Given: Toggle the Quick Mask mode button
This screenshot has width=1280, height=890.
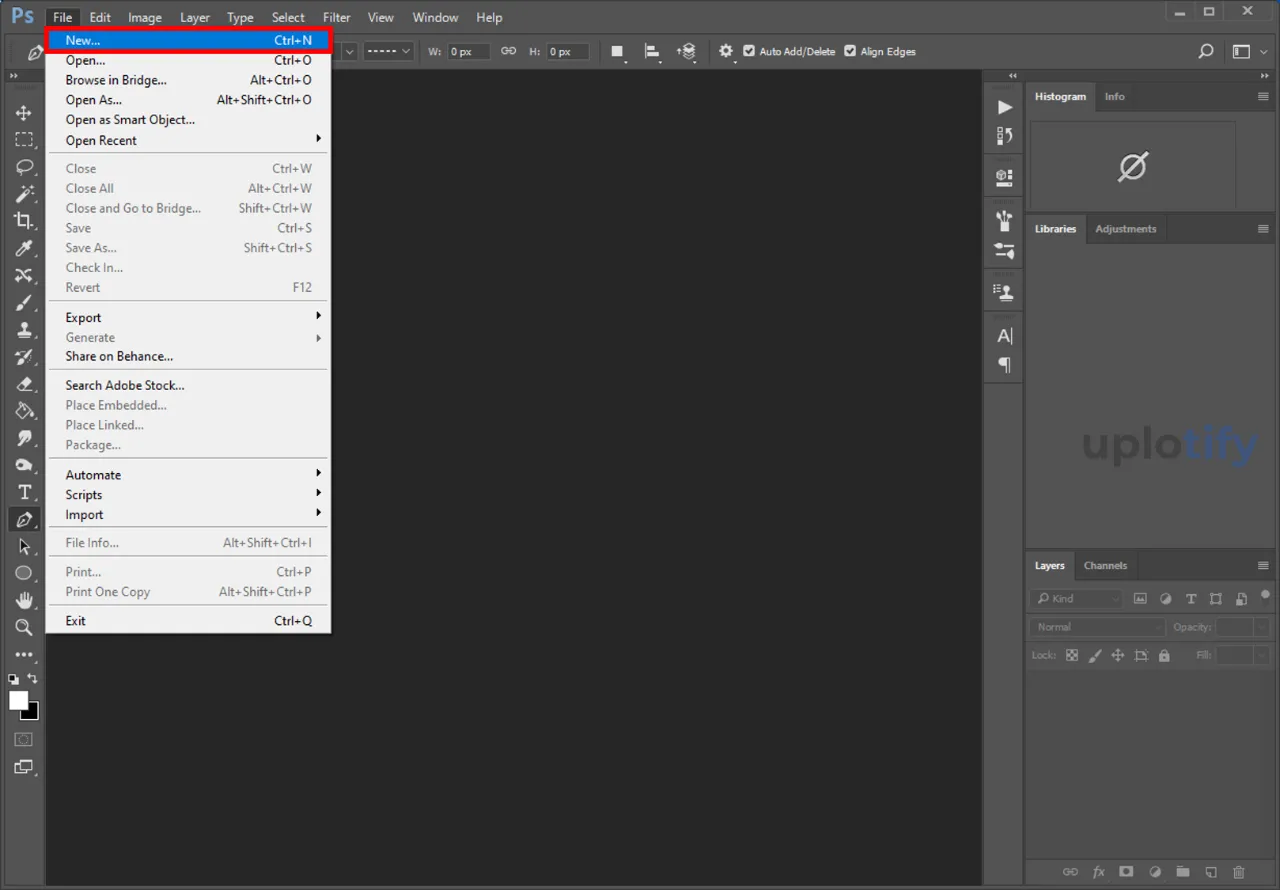Looking at the screenshot, I should tap(24, 740).
